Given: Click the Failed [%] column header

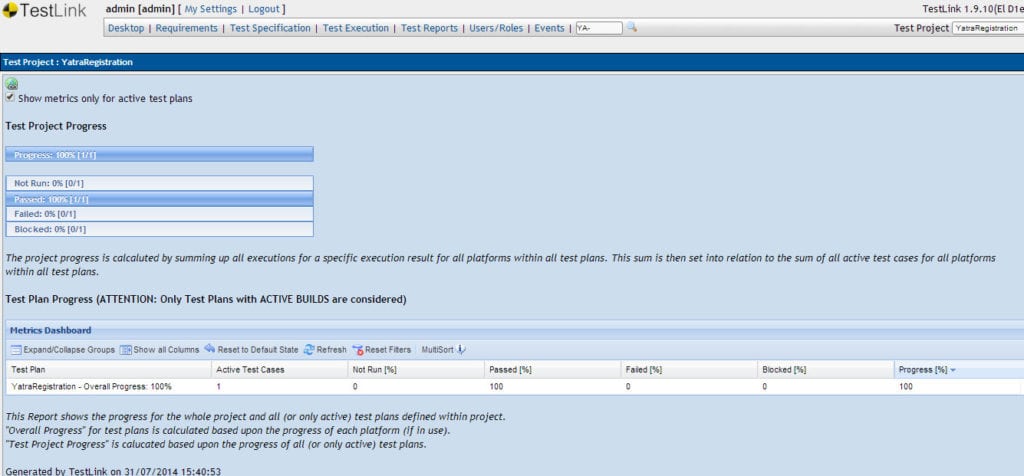Looking at the screenshot, I should 689,370.
